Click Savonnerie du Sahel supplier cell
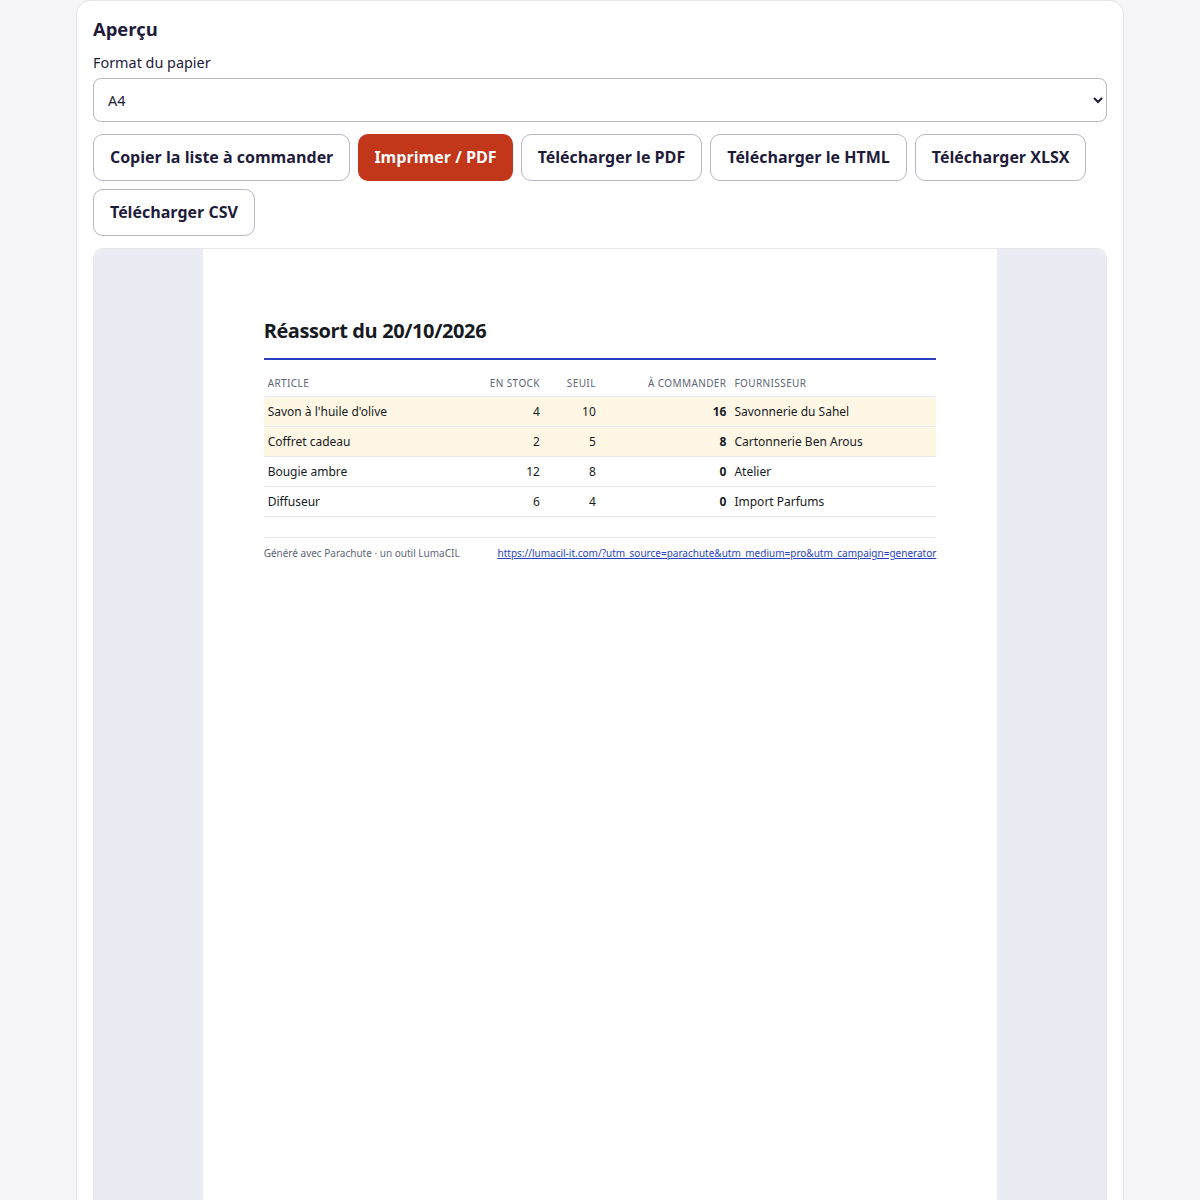This screenshot has height=1200, width=1200. point(791,411)
